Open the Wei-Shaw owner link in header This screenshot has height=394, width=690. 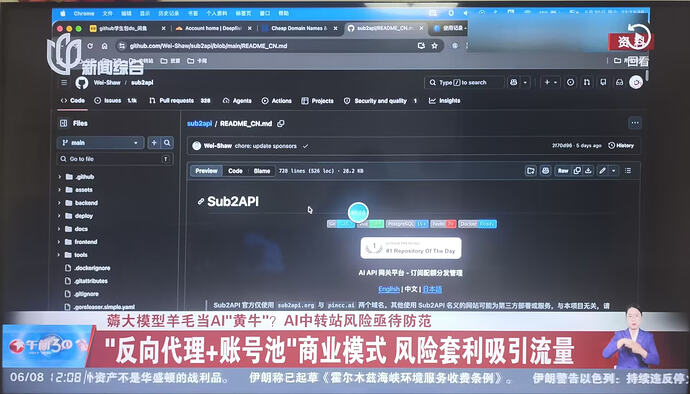pyautogui.click(x=107, y=83)
